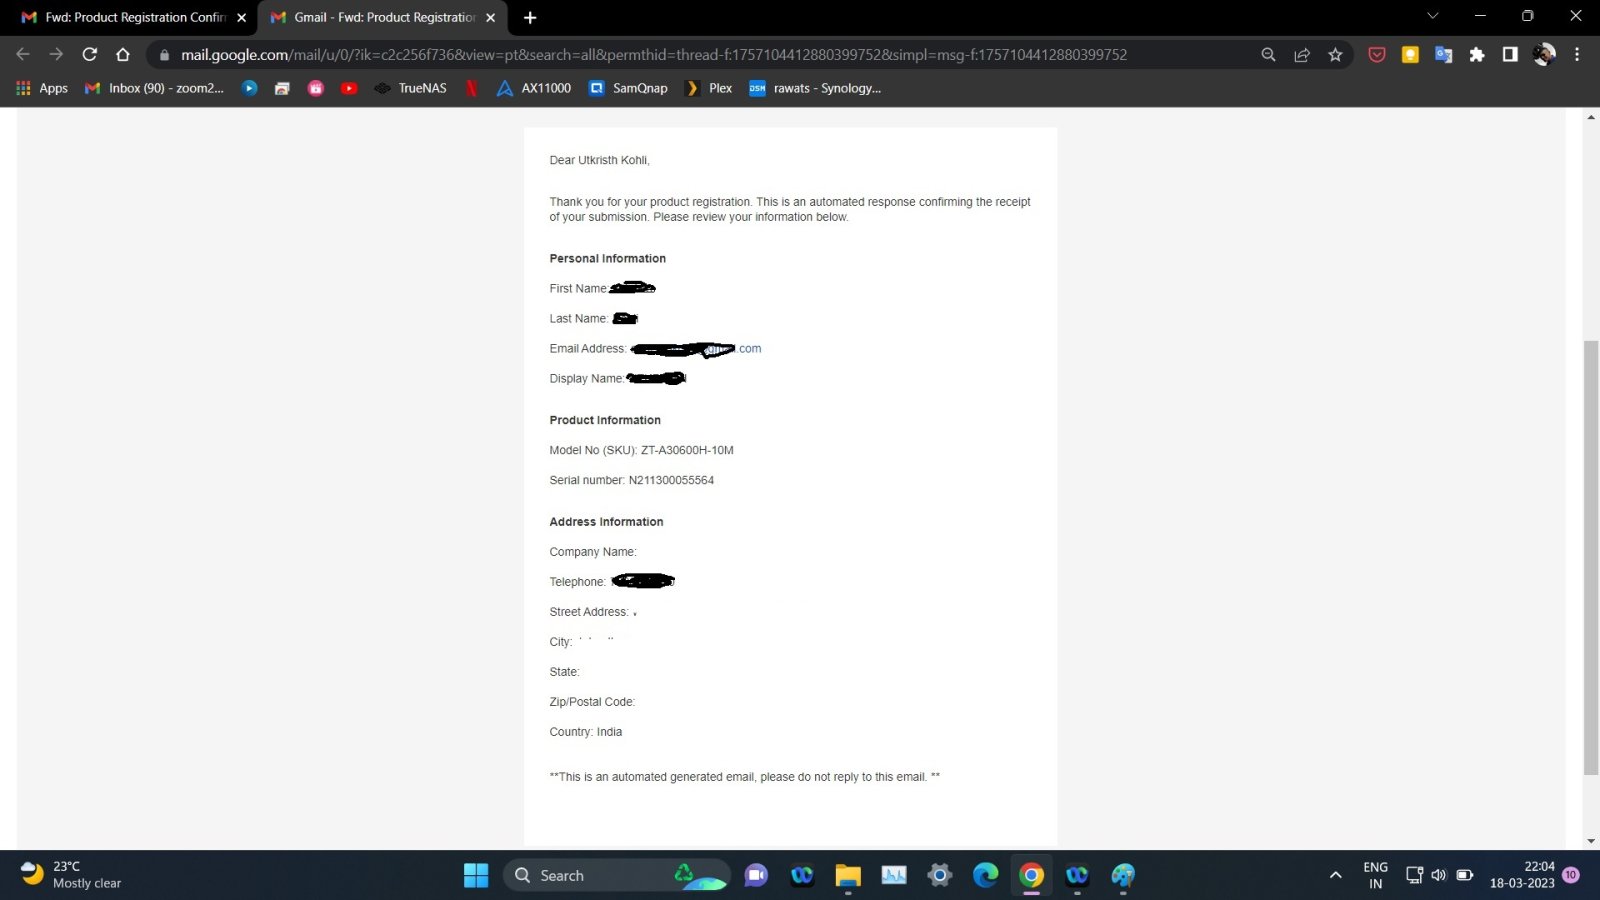Switch to the first Fwd: Product Registration tab

(x=135, y=17)
